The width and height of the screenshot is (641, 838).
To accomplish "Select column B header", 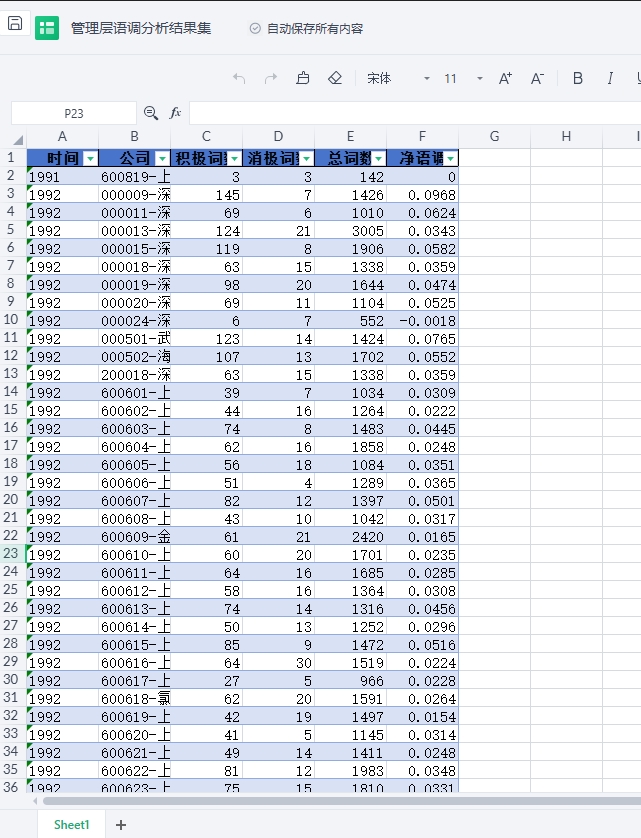I will [x=134, y=137].
